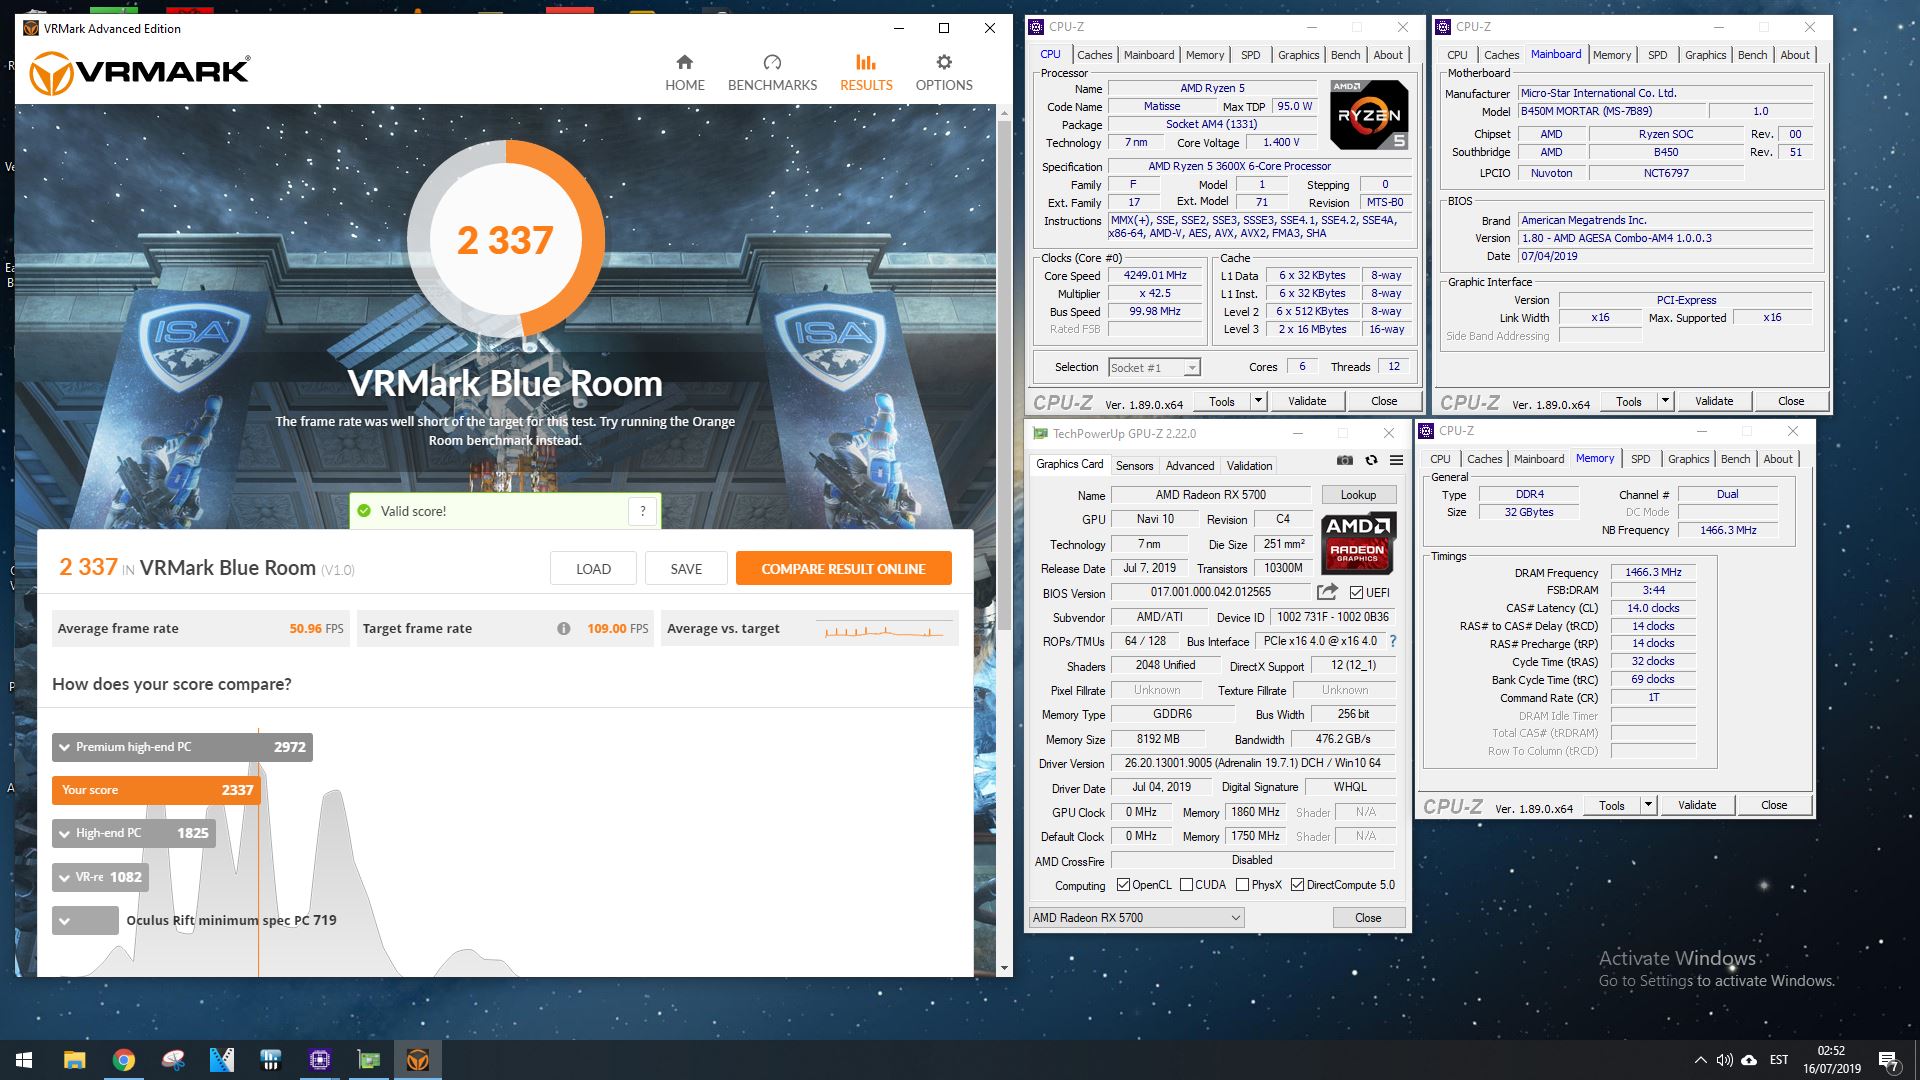The height and width of the screenshot is (1080, 1920).
Task: Toggle PhysX checkbox
Action: [1242, 885]
